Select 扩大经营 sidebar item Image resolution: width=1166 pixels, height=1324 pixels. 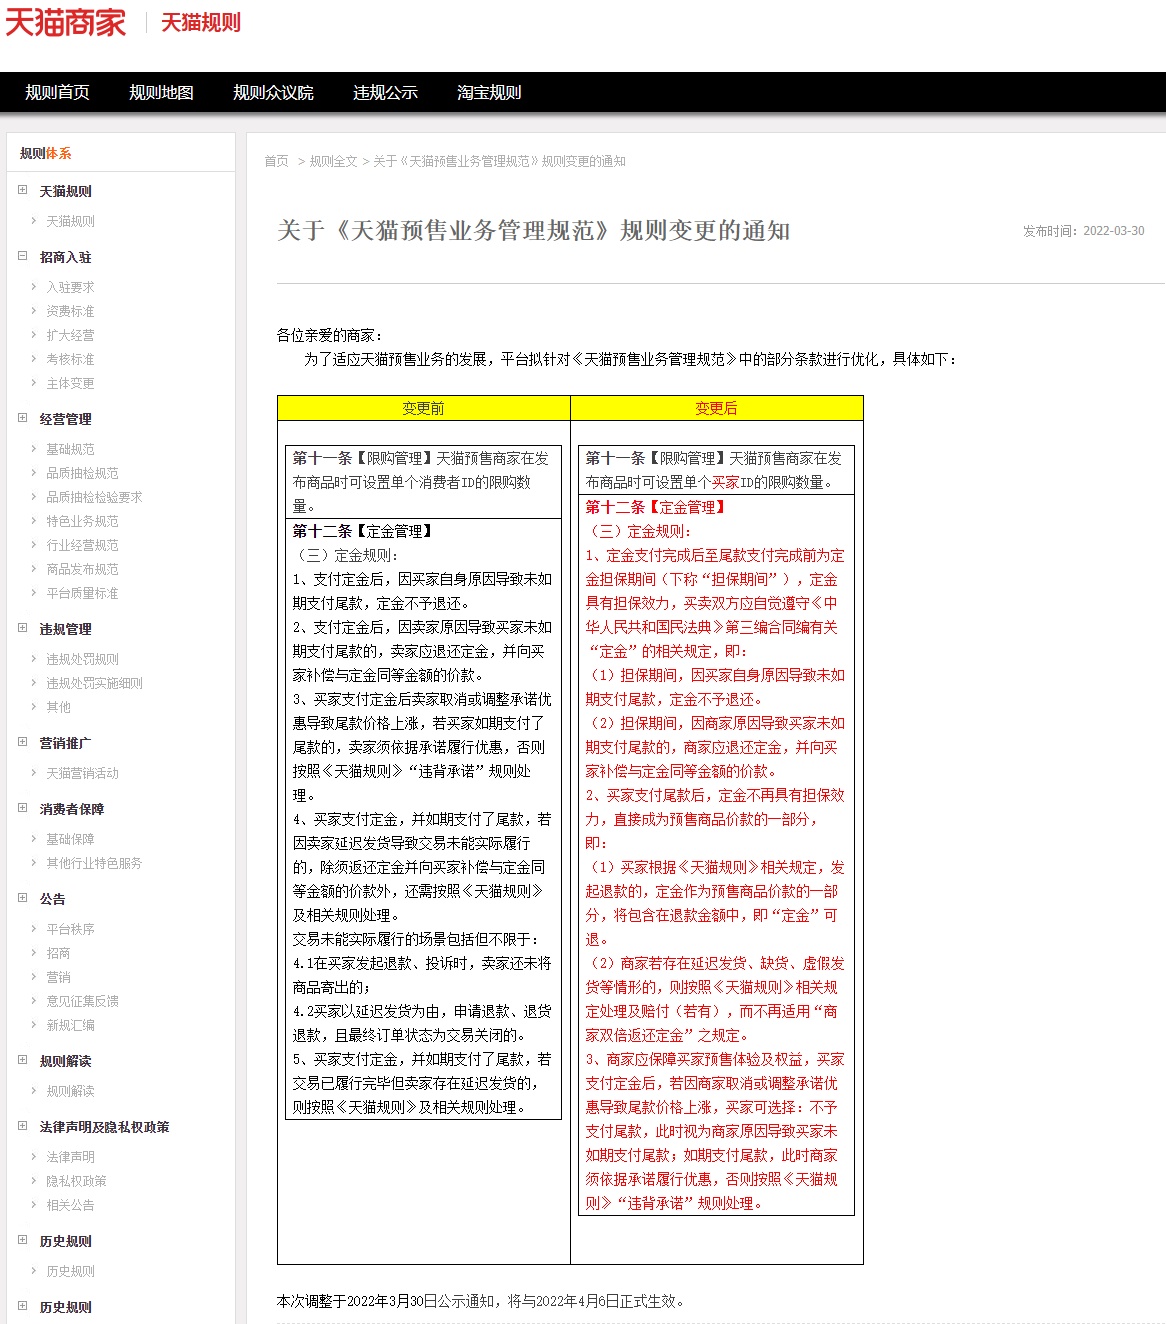[x=70, y=335]
